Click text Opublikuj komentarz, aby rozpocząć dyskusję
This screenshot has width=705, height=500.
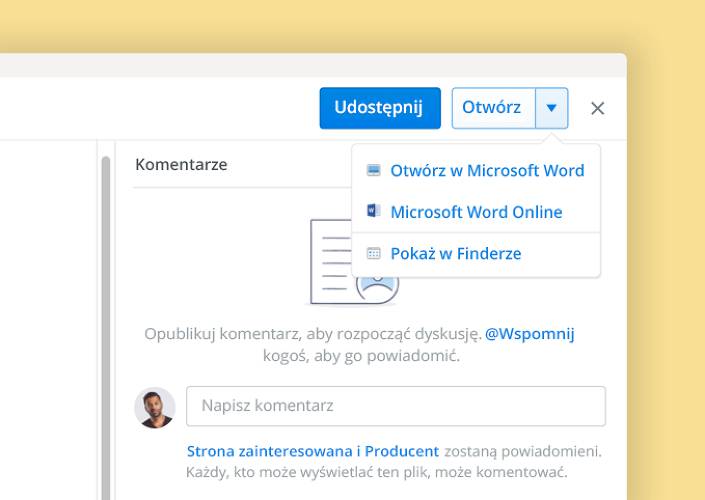click(313, 335)
